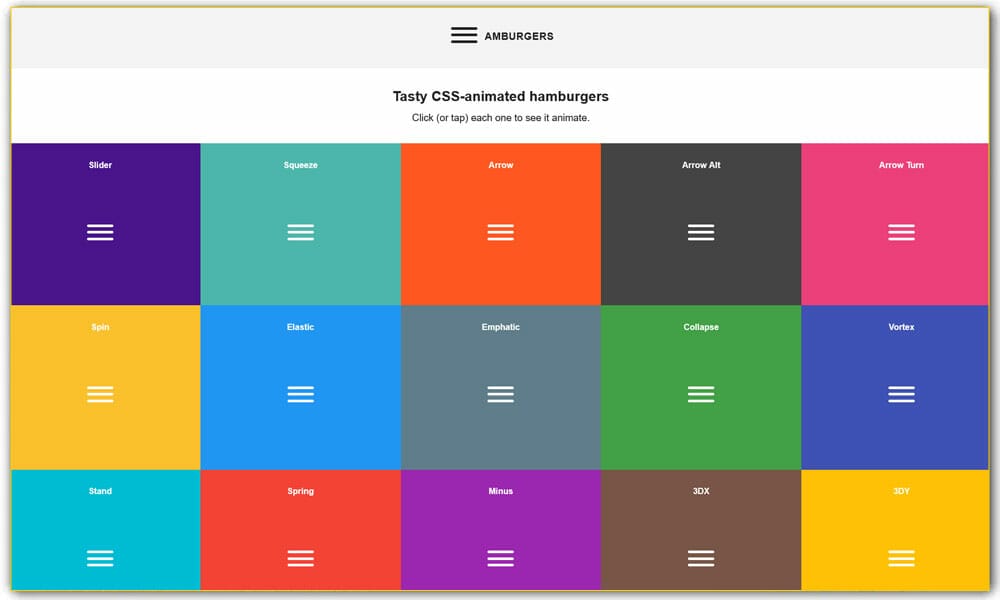Open the header hamburger menu icon
This screenshot has height=600, width=1000.
[x=464, y=35]
